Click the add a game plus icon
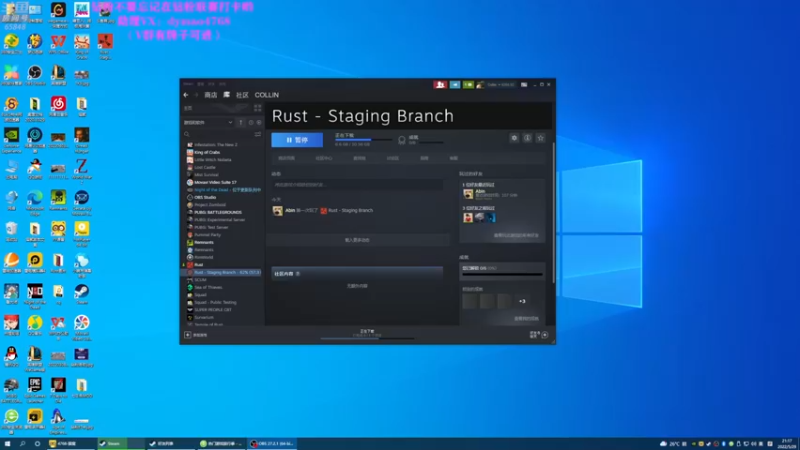The image size is (800, 450). (188, 335)
